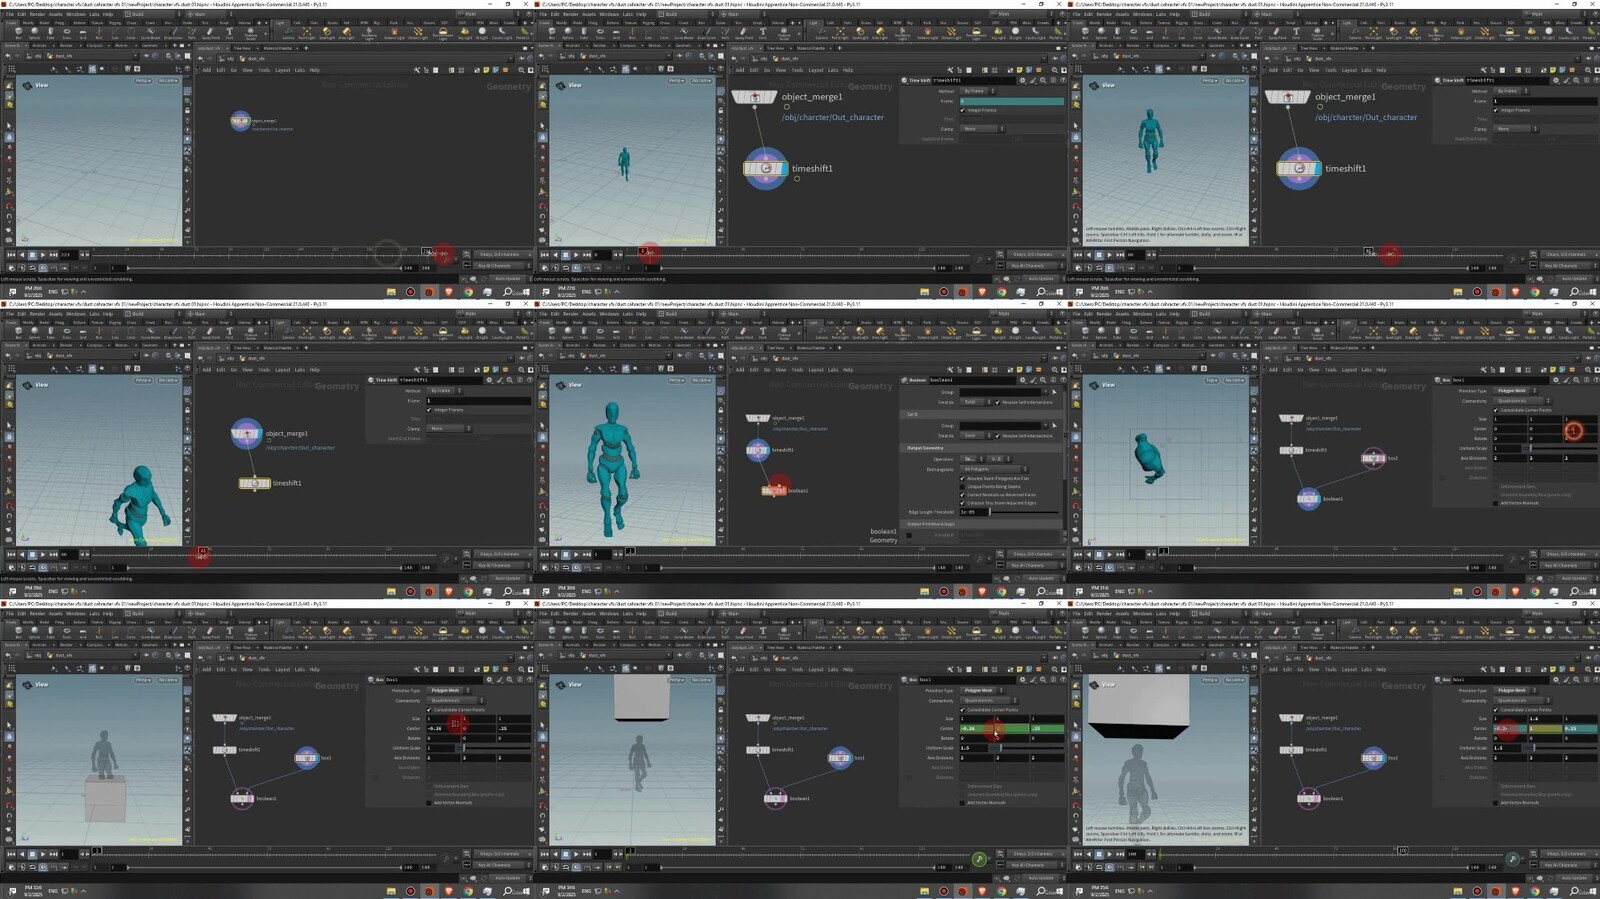Select Sphere shelf tool in Boolean parameters window

point(568,331)
